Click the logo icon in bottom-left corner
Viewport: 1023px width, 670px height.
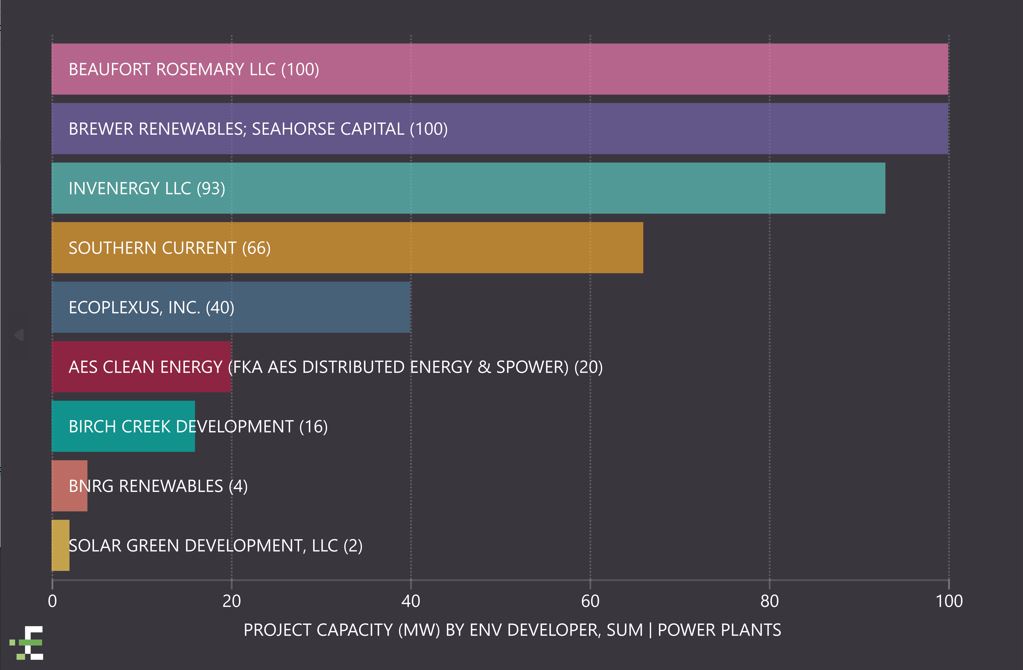[29, 643]
